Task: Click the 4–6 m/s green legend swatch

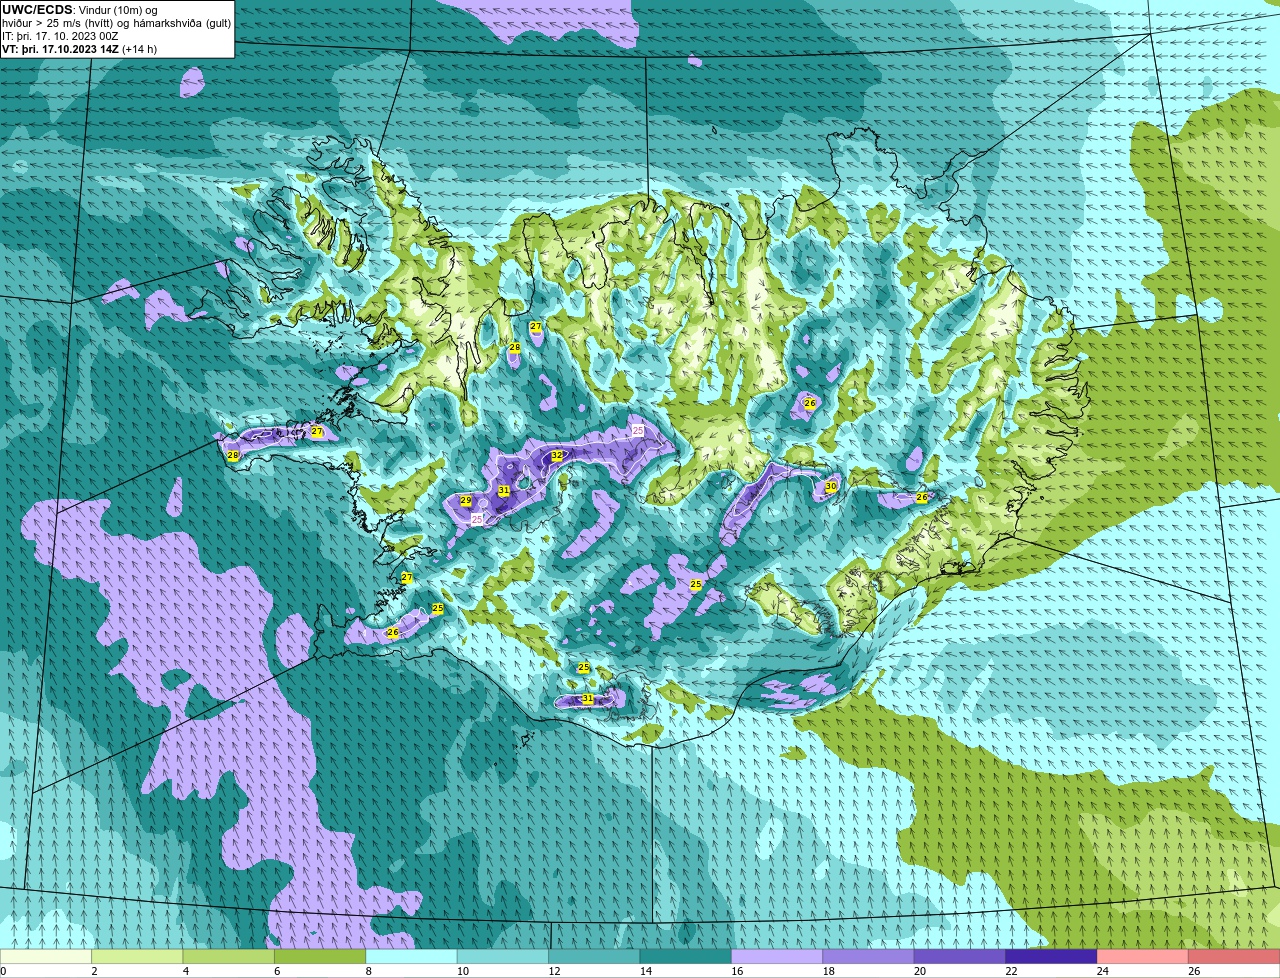Action: coord(229,956)
